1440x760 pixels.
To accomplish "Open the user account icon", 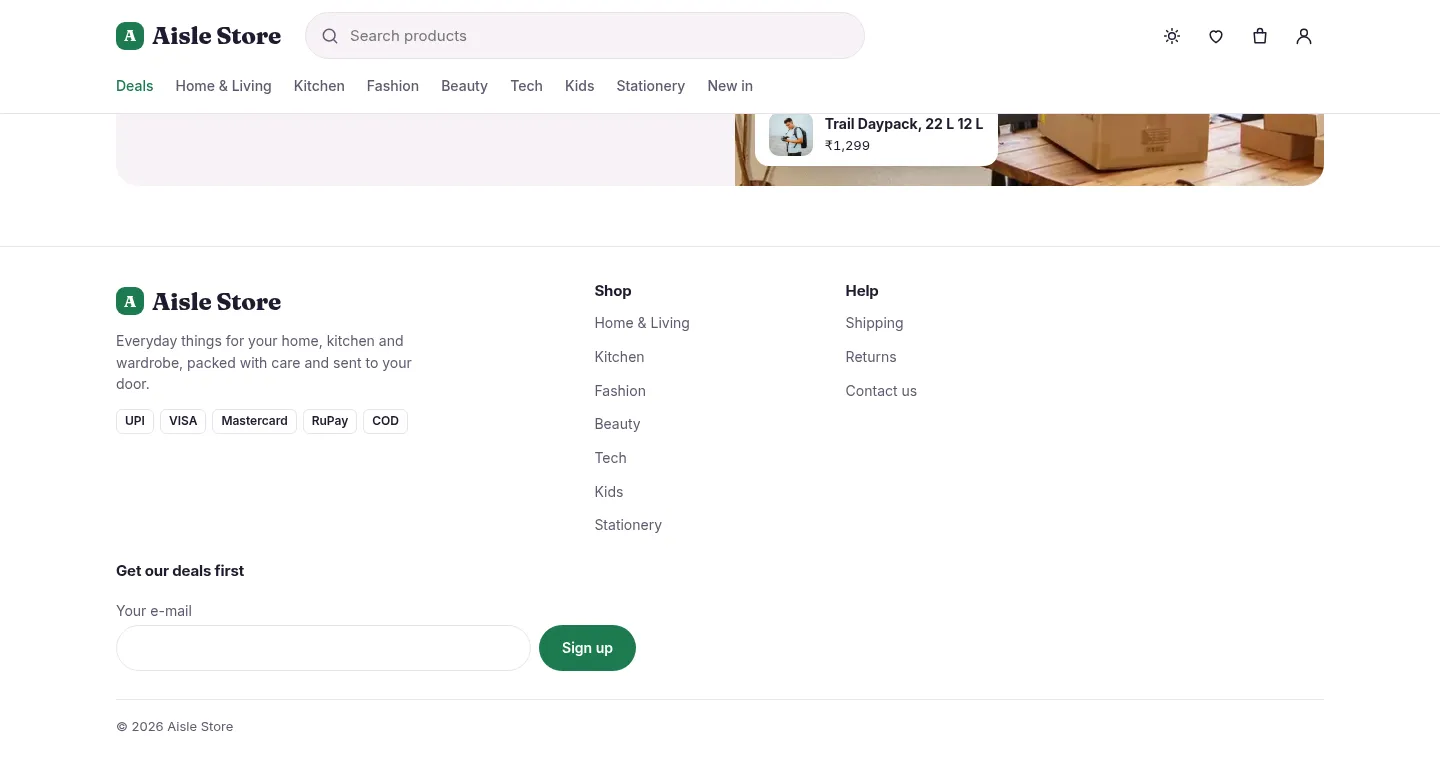I will (x=1304, y=36).
